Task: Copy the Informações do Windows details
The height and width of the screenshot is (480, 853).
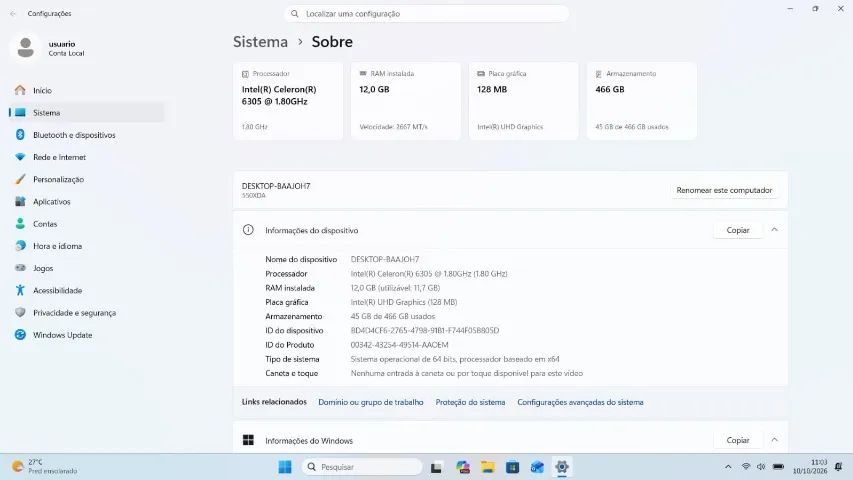Action: 738,440
